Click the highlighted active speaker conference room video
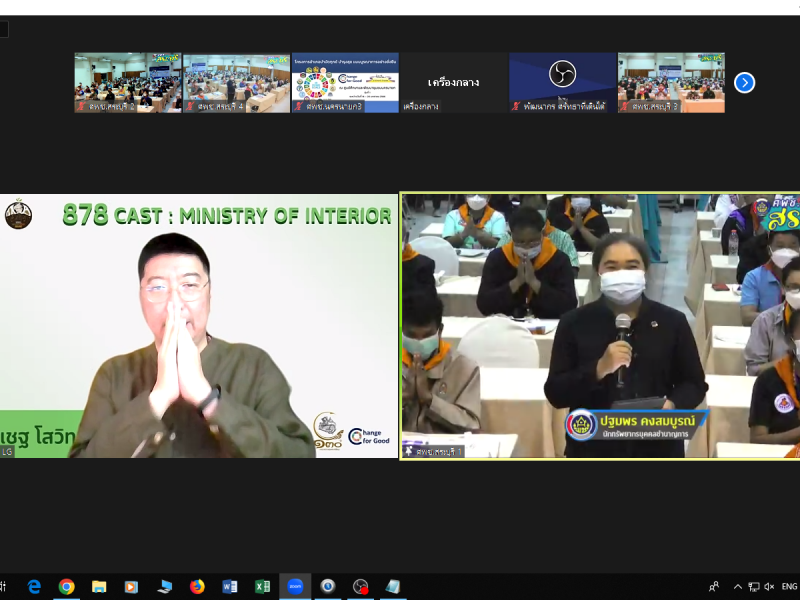Image resolution: width=800 pixels, height=600 pixels. click(x=600, y=326)
